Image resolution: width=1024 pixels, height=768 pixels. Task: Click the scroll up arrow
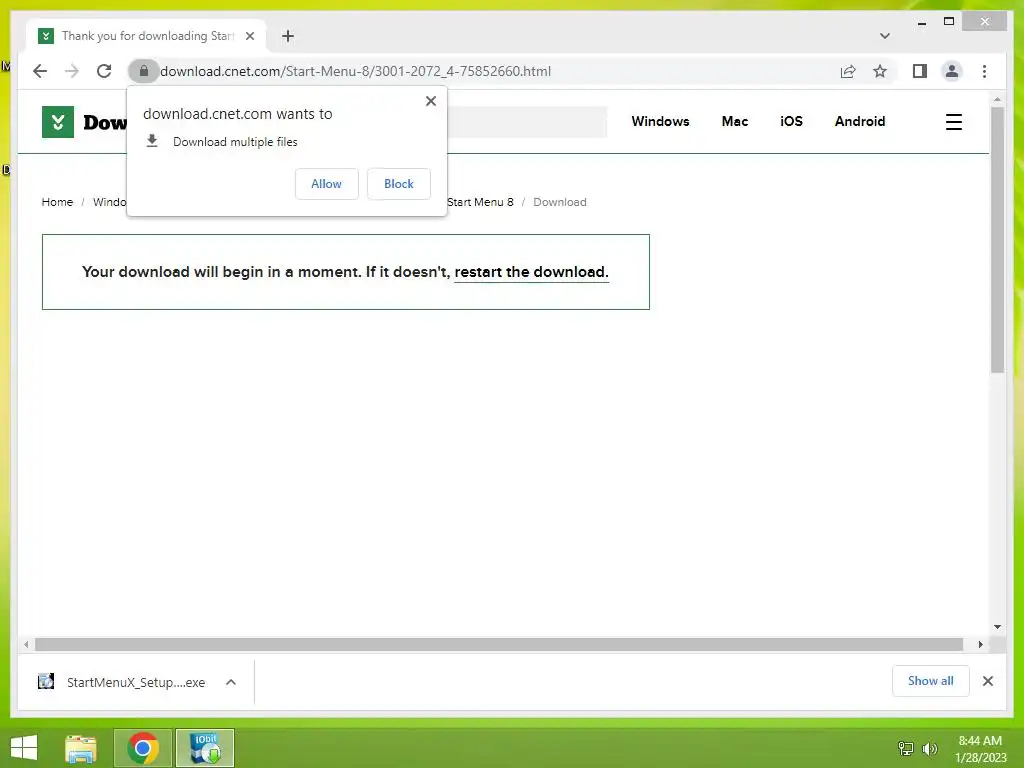coord(997,99)
